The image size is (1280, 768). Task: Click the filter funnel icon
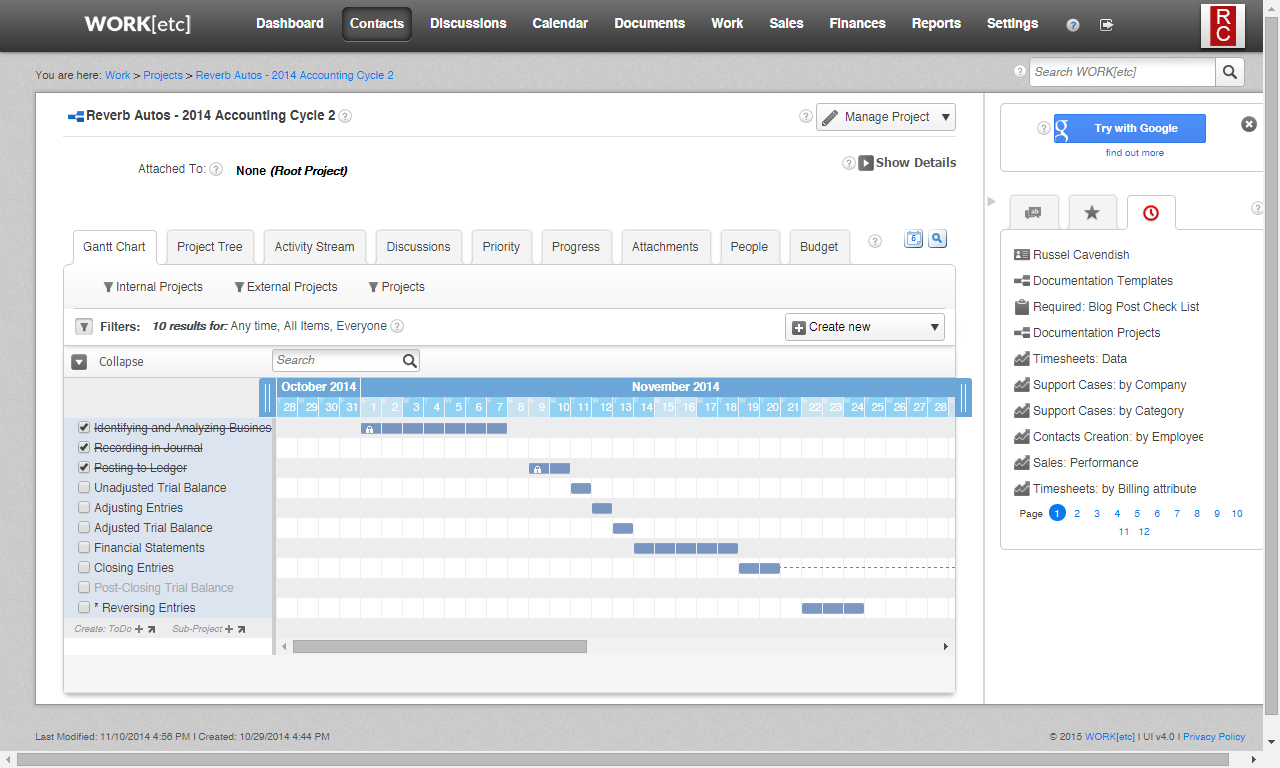pos(84,327)
